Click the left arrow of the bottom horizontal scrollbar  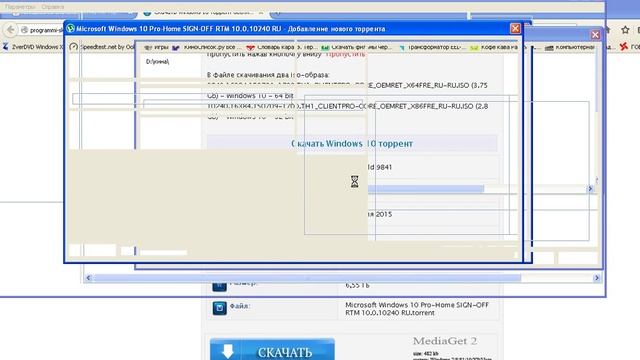pos(89,278)
